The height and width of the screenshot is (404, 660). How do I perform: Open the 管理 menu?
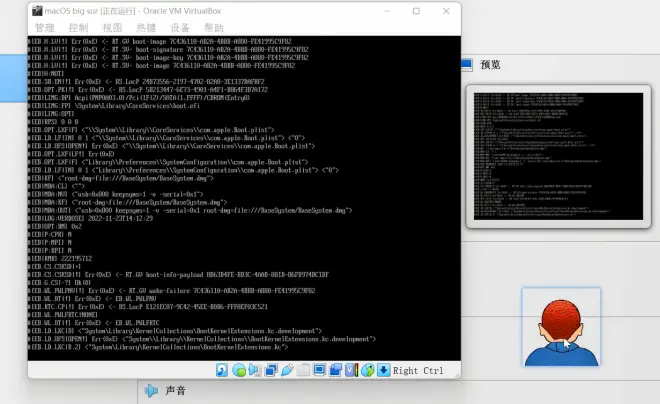point(45,28)
